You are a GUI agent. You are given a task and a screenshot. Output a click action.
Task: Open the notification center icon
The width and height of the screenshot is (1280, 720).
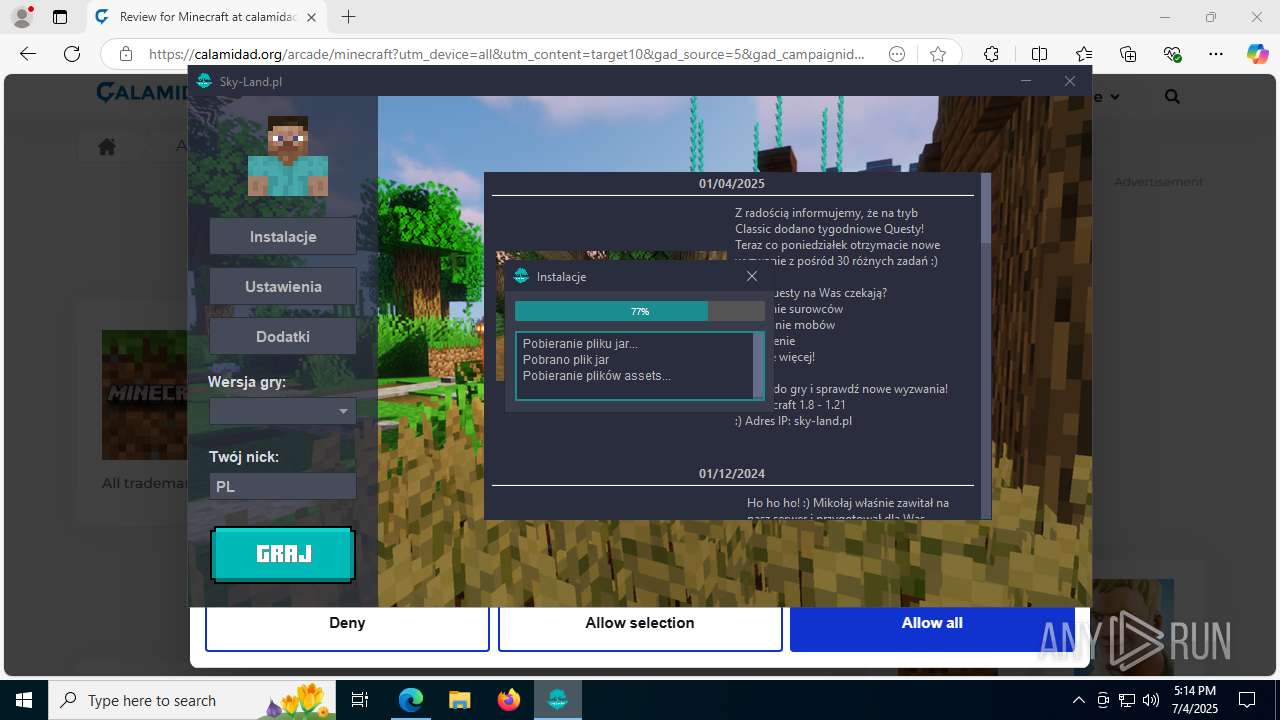pos(1247,700)
